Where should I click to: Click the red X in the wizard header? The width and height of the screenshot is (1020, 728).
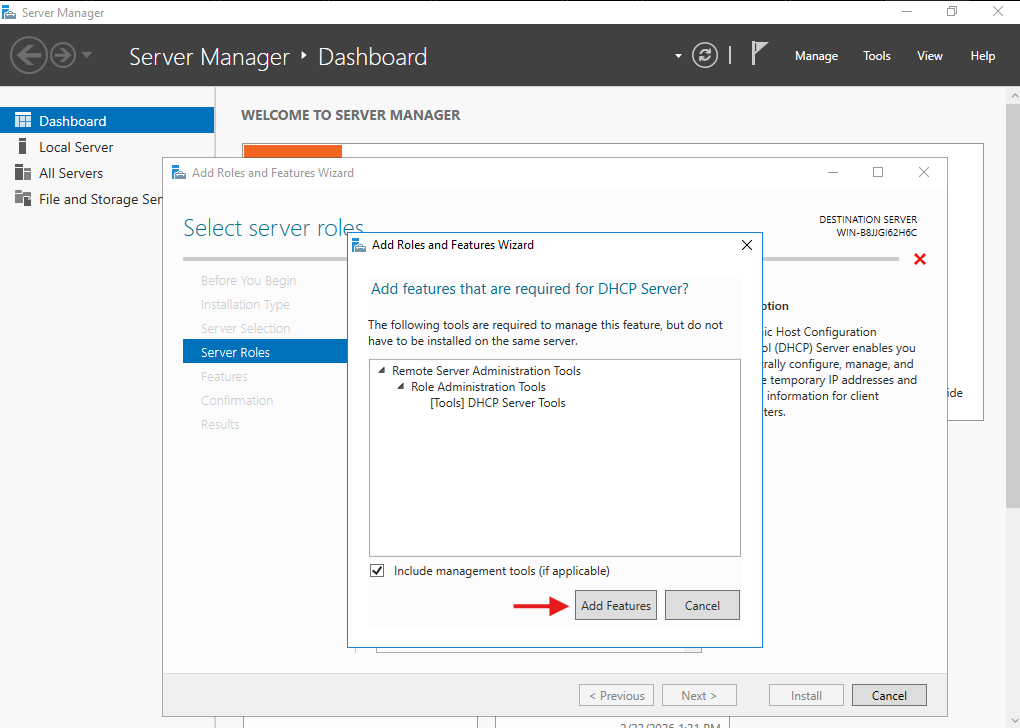coord(919,260)
